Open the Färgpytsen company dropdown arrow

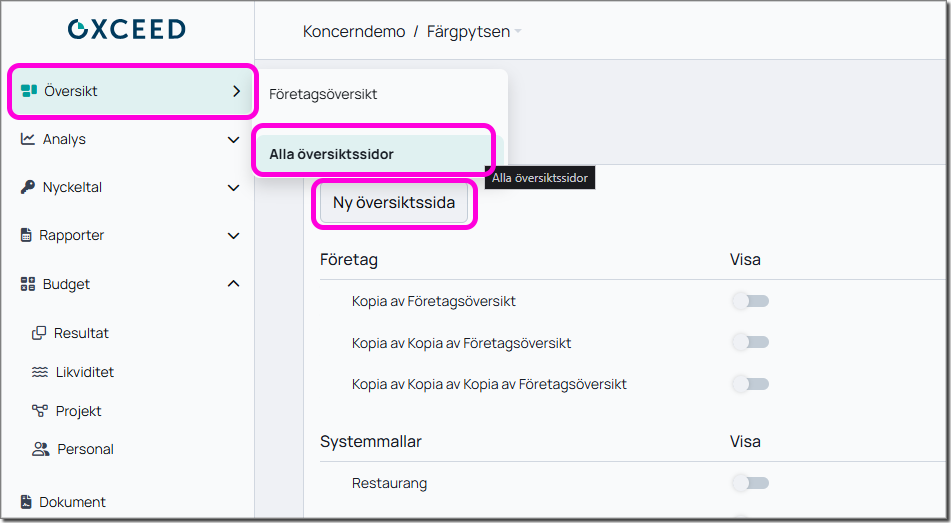pyautogui.click(x=518, y=32)
